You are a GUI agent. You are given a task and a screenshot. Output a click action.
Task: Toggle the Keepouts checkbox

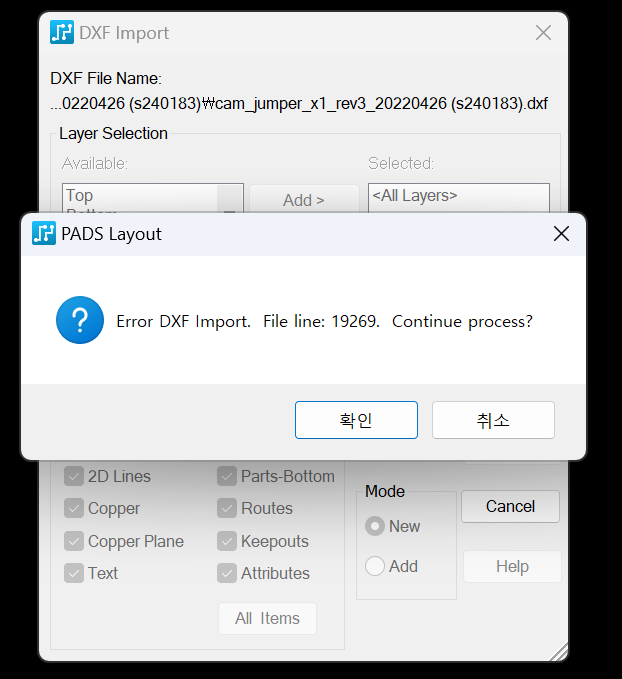(x=227, y=542)
